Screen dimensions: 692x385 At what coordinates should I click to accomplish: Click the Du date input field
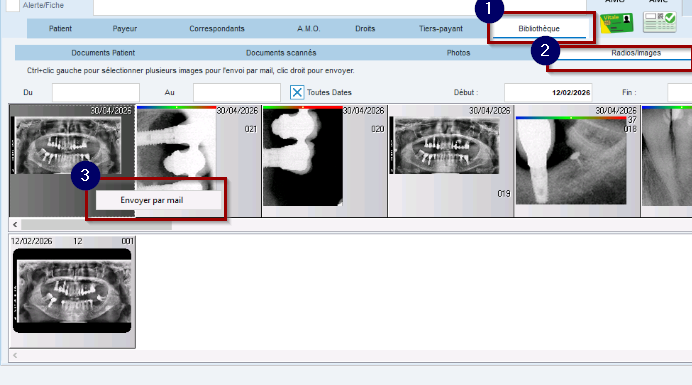click(x=96, y=93)
